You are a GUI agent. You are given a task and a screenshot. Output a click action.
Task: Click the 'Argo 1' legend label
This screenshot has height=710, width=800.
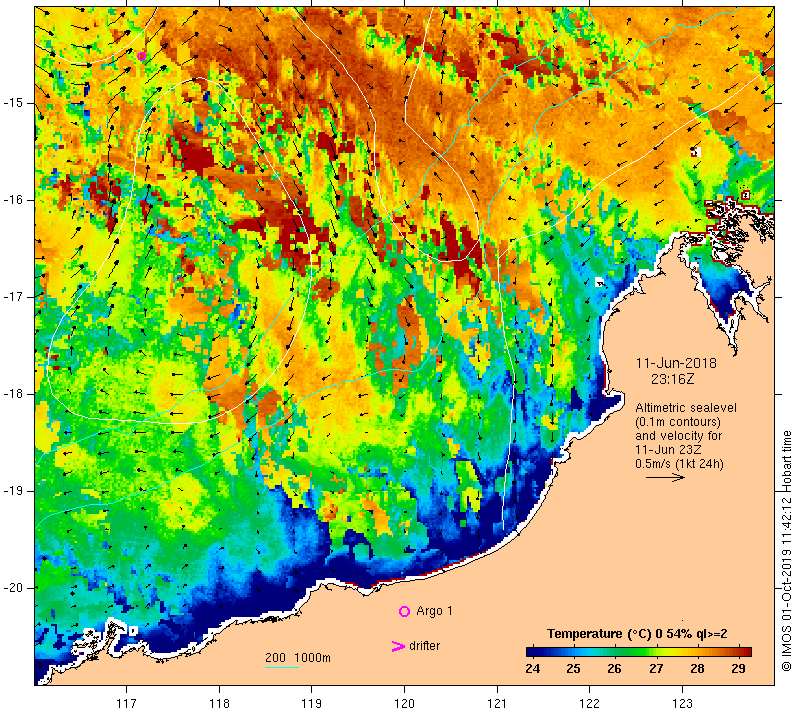tap(434, 611)
